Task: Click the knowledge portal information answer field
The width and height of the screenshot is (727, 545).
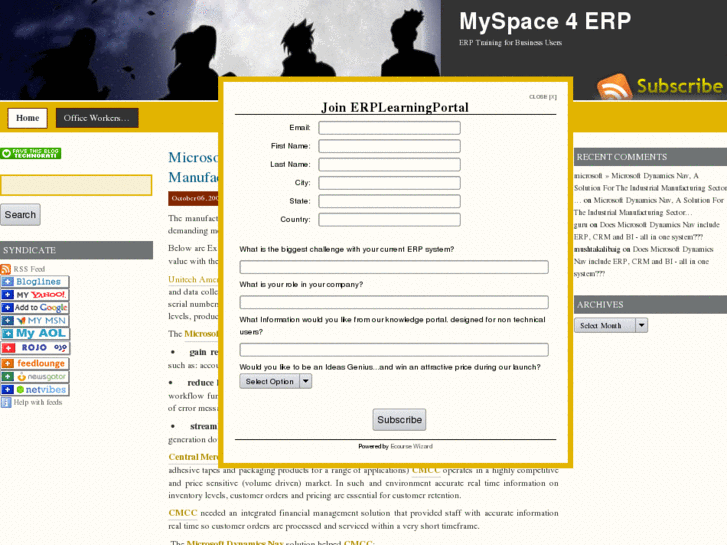Action: tap(394, 350)
